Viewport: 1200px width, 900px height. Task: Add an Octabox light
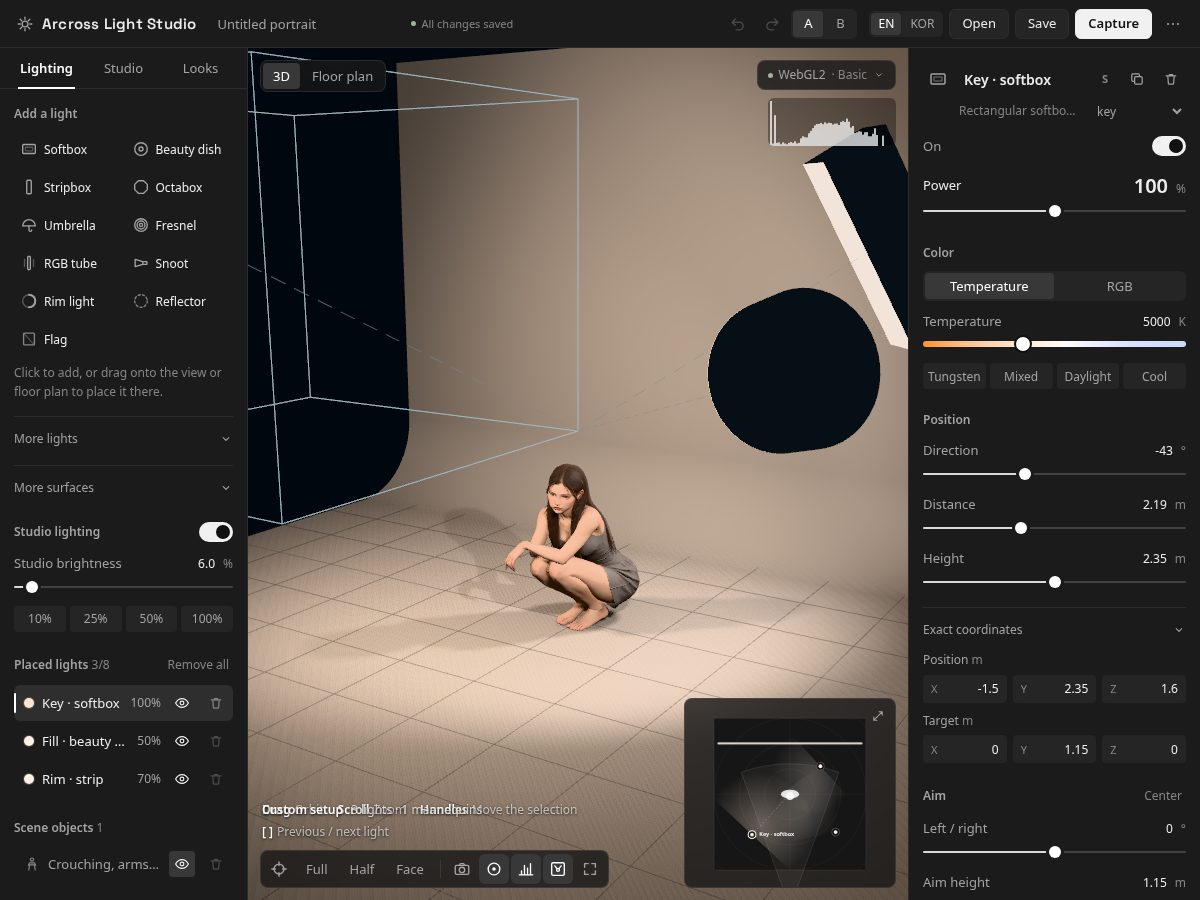click(x=178, y=187)
